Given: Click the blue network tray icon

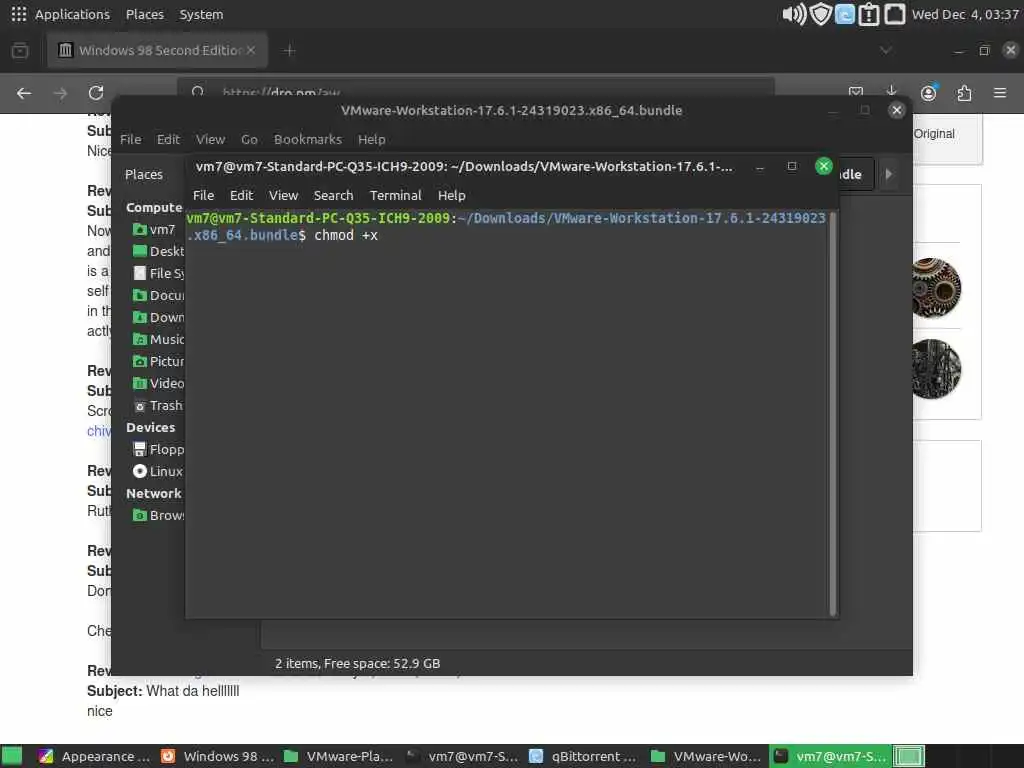Looking at the screenshot, I should click(x=844, y=14).
